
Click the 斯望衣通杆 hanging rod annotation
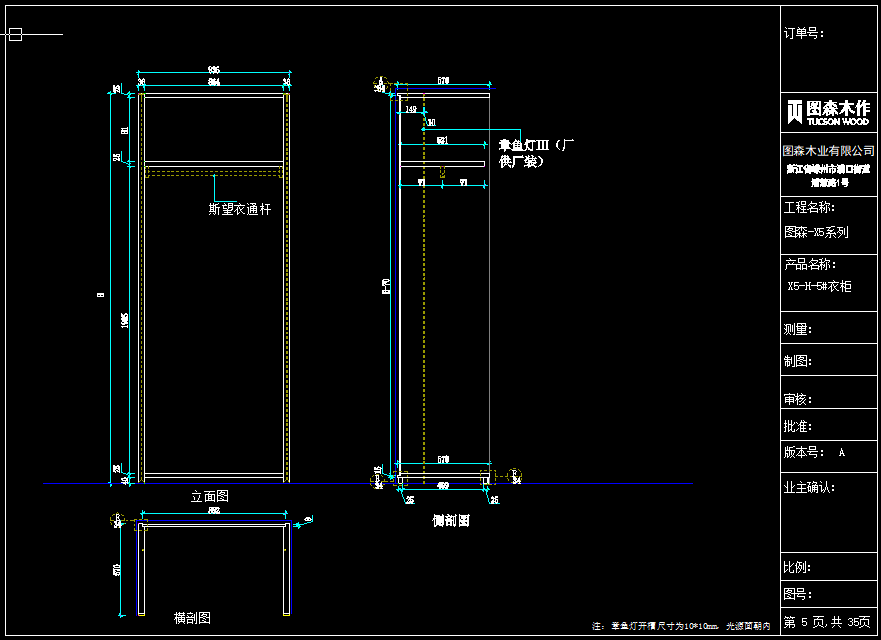point(239,209)
